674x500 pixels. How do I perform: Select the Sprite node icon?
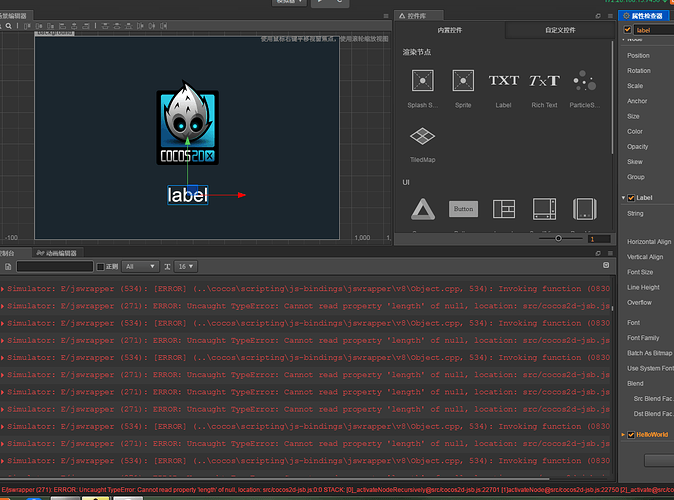click(x=463, y=80)
